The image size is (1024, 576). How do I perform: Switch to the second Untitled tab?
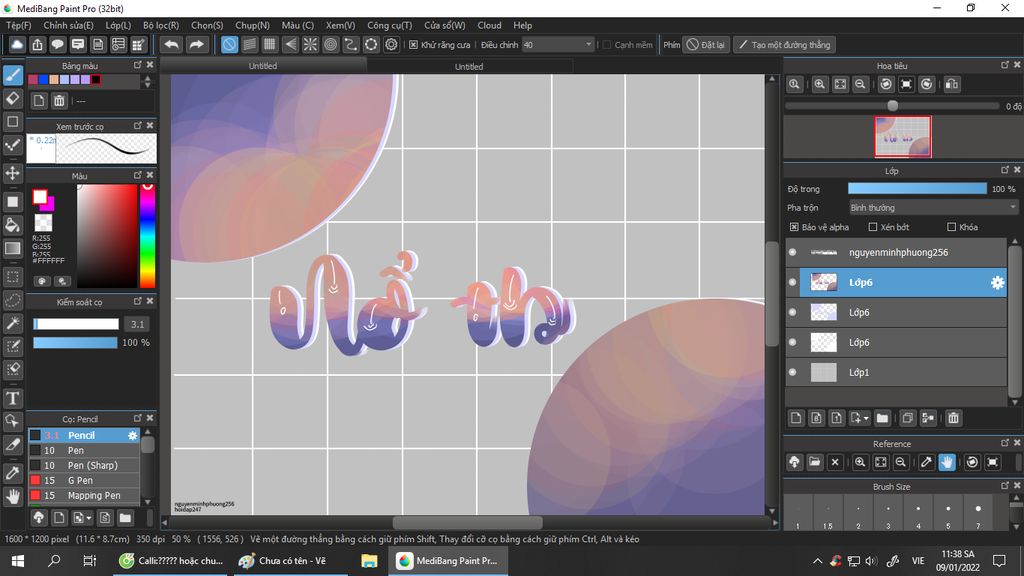pos(469,66)
